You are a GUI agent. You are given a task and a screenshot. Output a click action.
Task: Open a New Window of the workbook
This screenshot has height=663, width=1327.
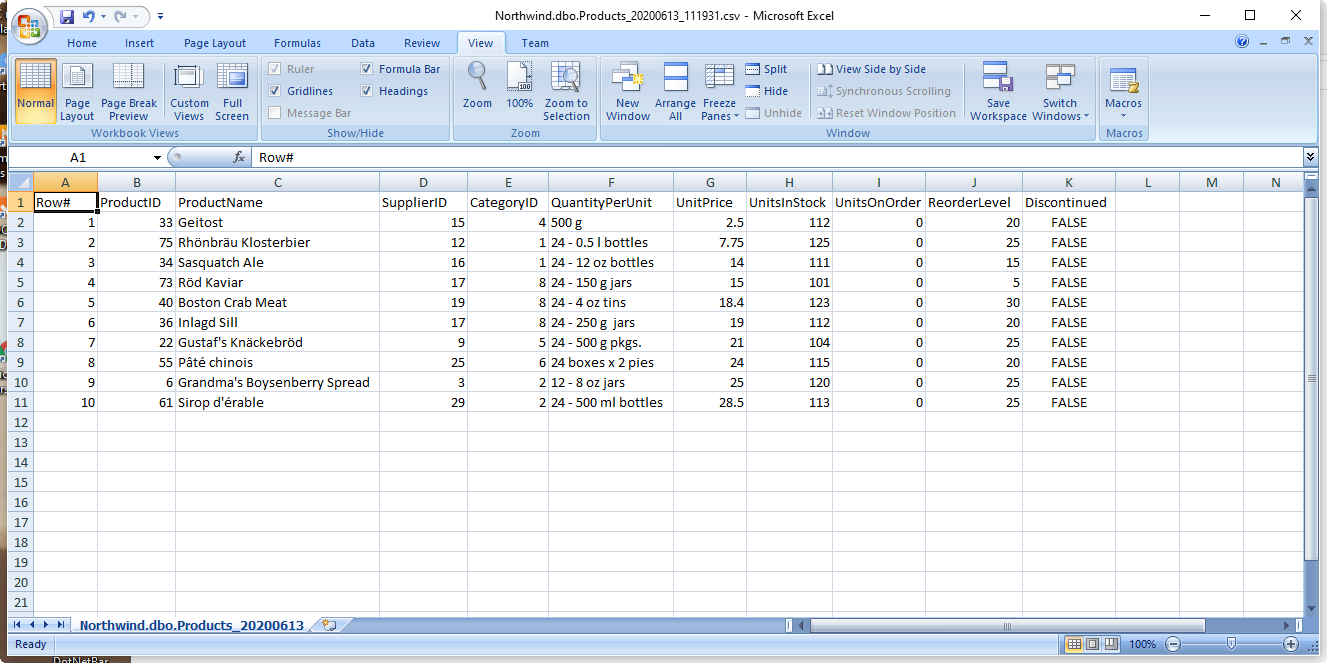[628, 91]
